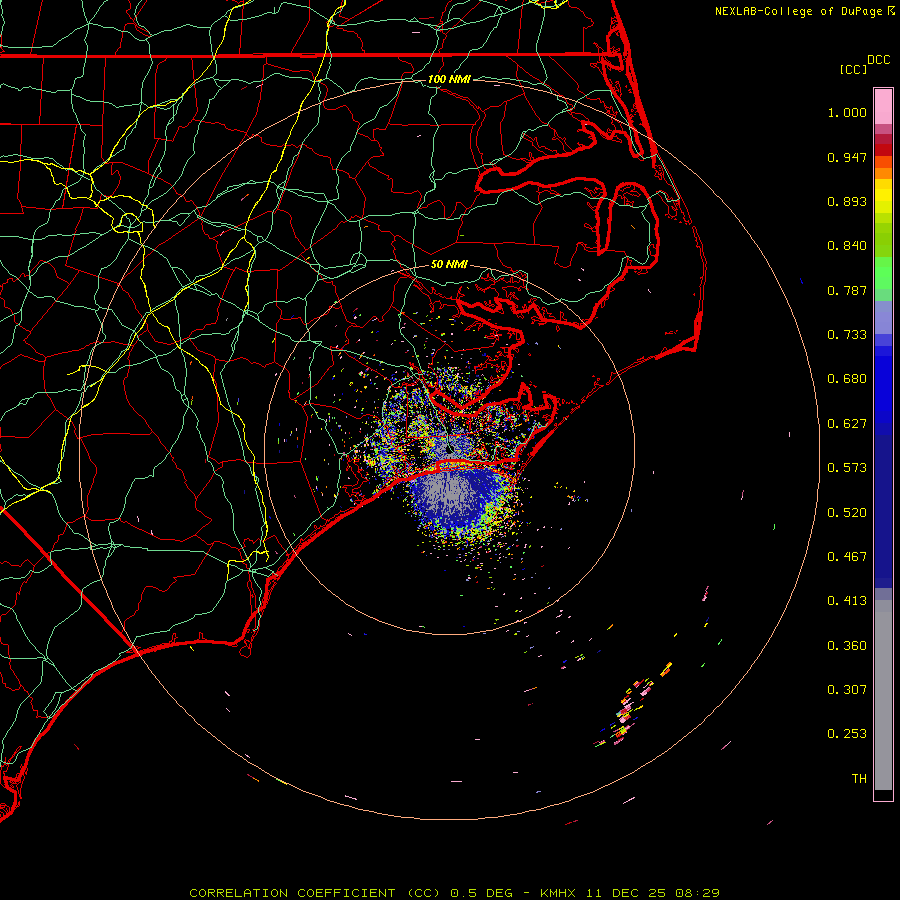This screenshot has width=900, height=900.
Task: Pick the yellow segment of the color bar
Action: pyautogui.click(x=883, y=196)
